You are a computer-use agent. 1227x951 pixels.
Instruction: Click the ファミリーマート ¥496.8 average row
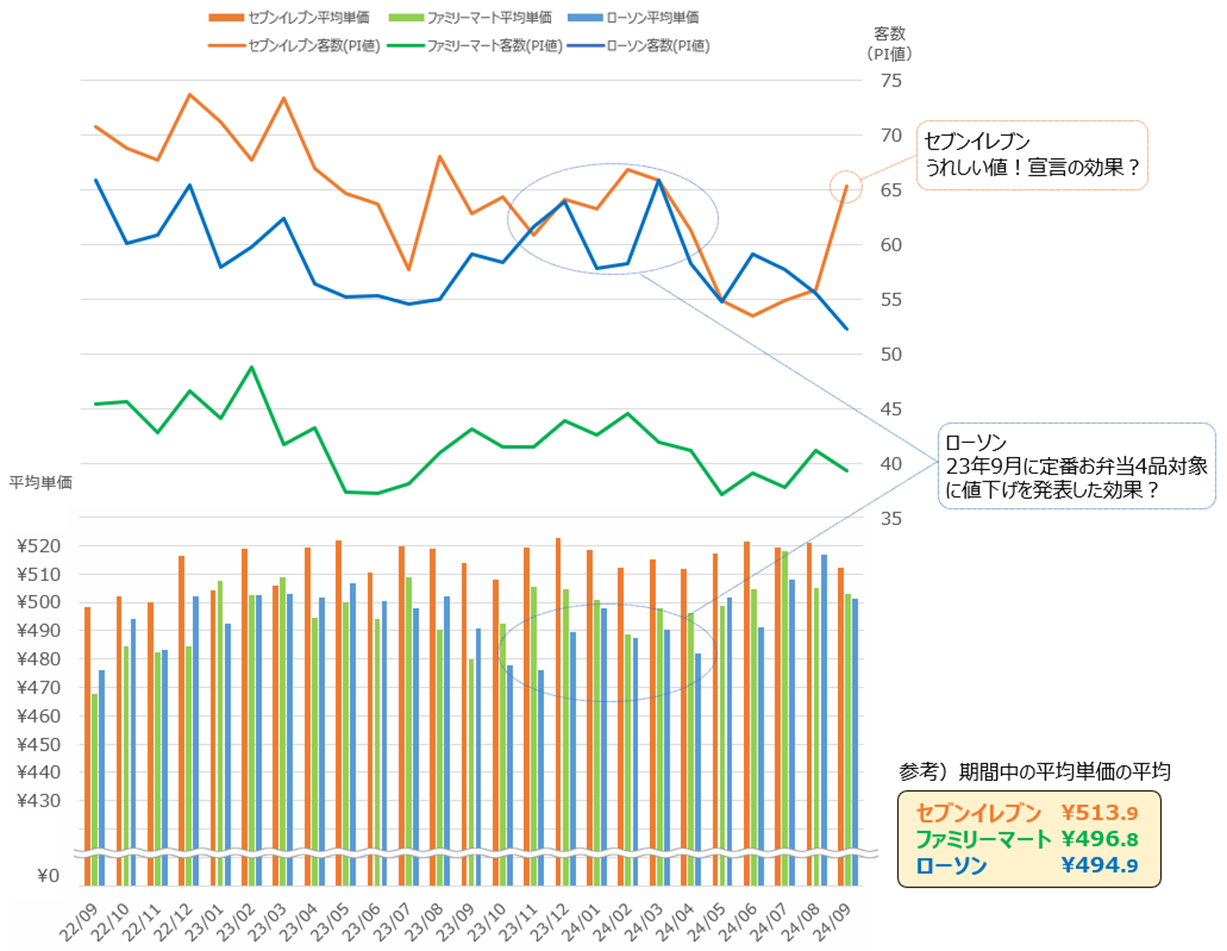point(1028,838)
